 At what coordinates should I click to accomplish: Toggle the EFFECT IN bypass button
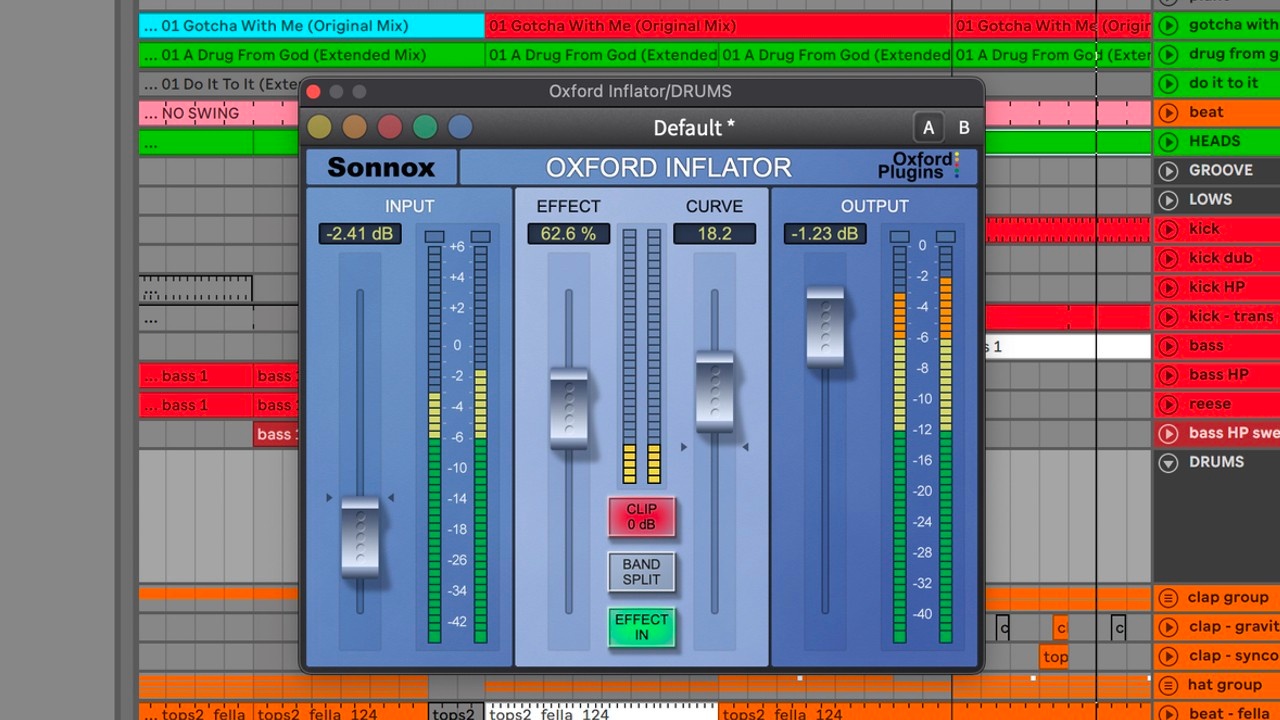point(641,627)
